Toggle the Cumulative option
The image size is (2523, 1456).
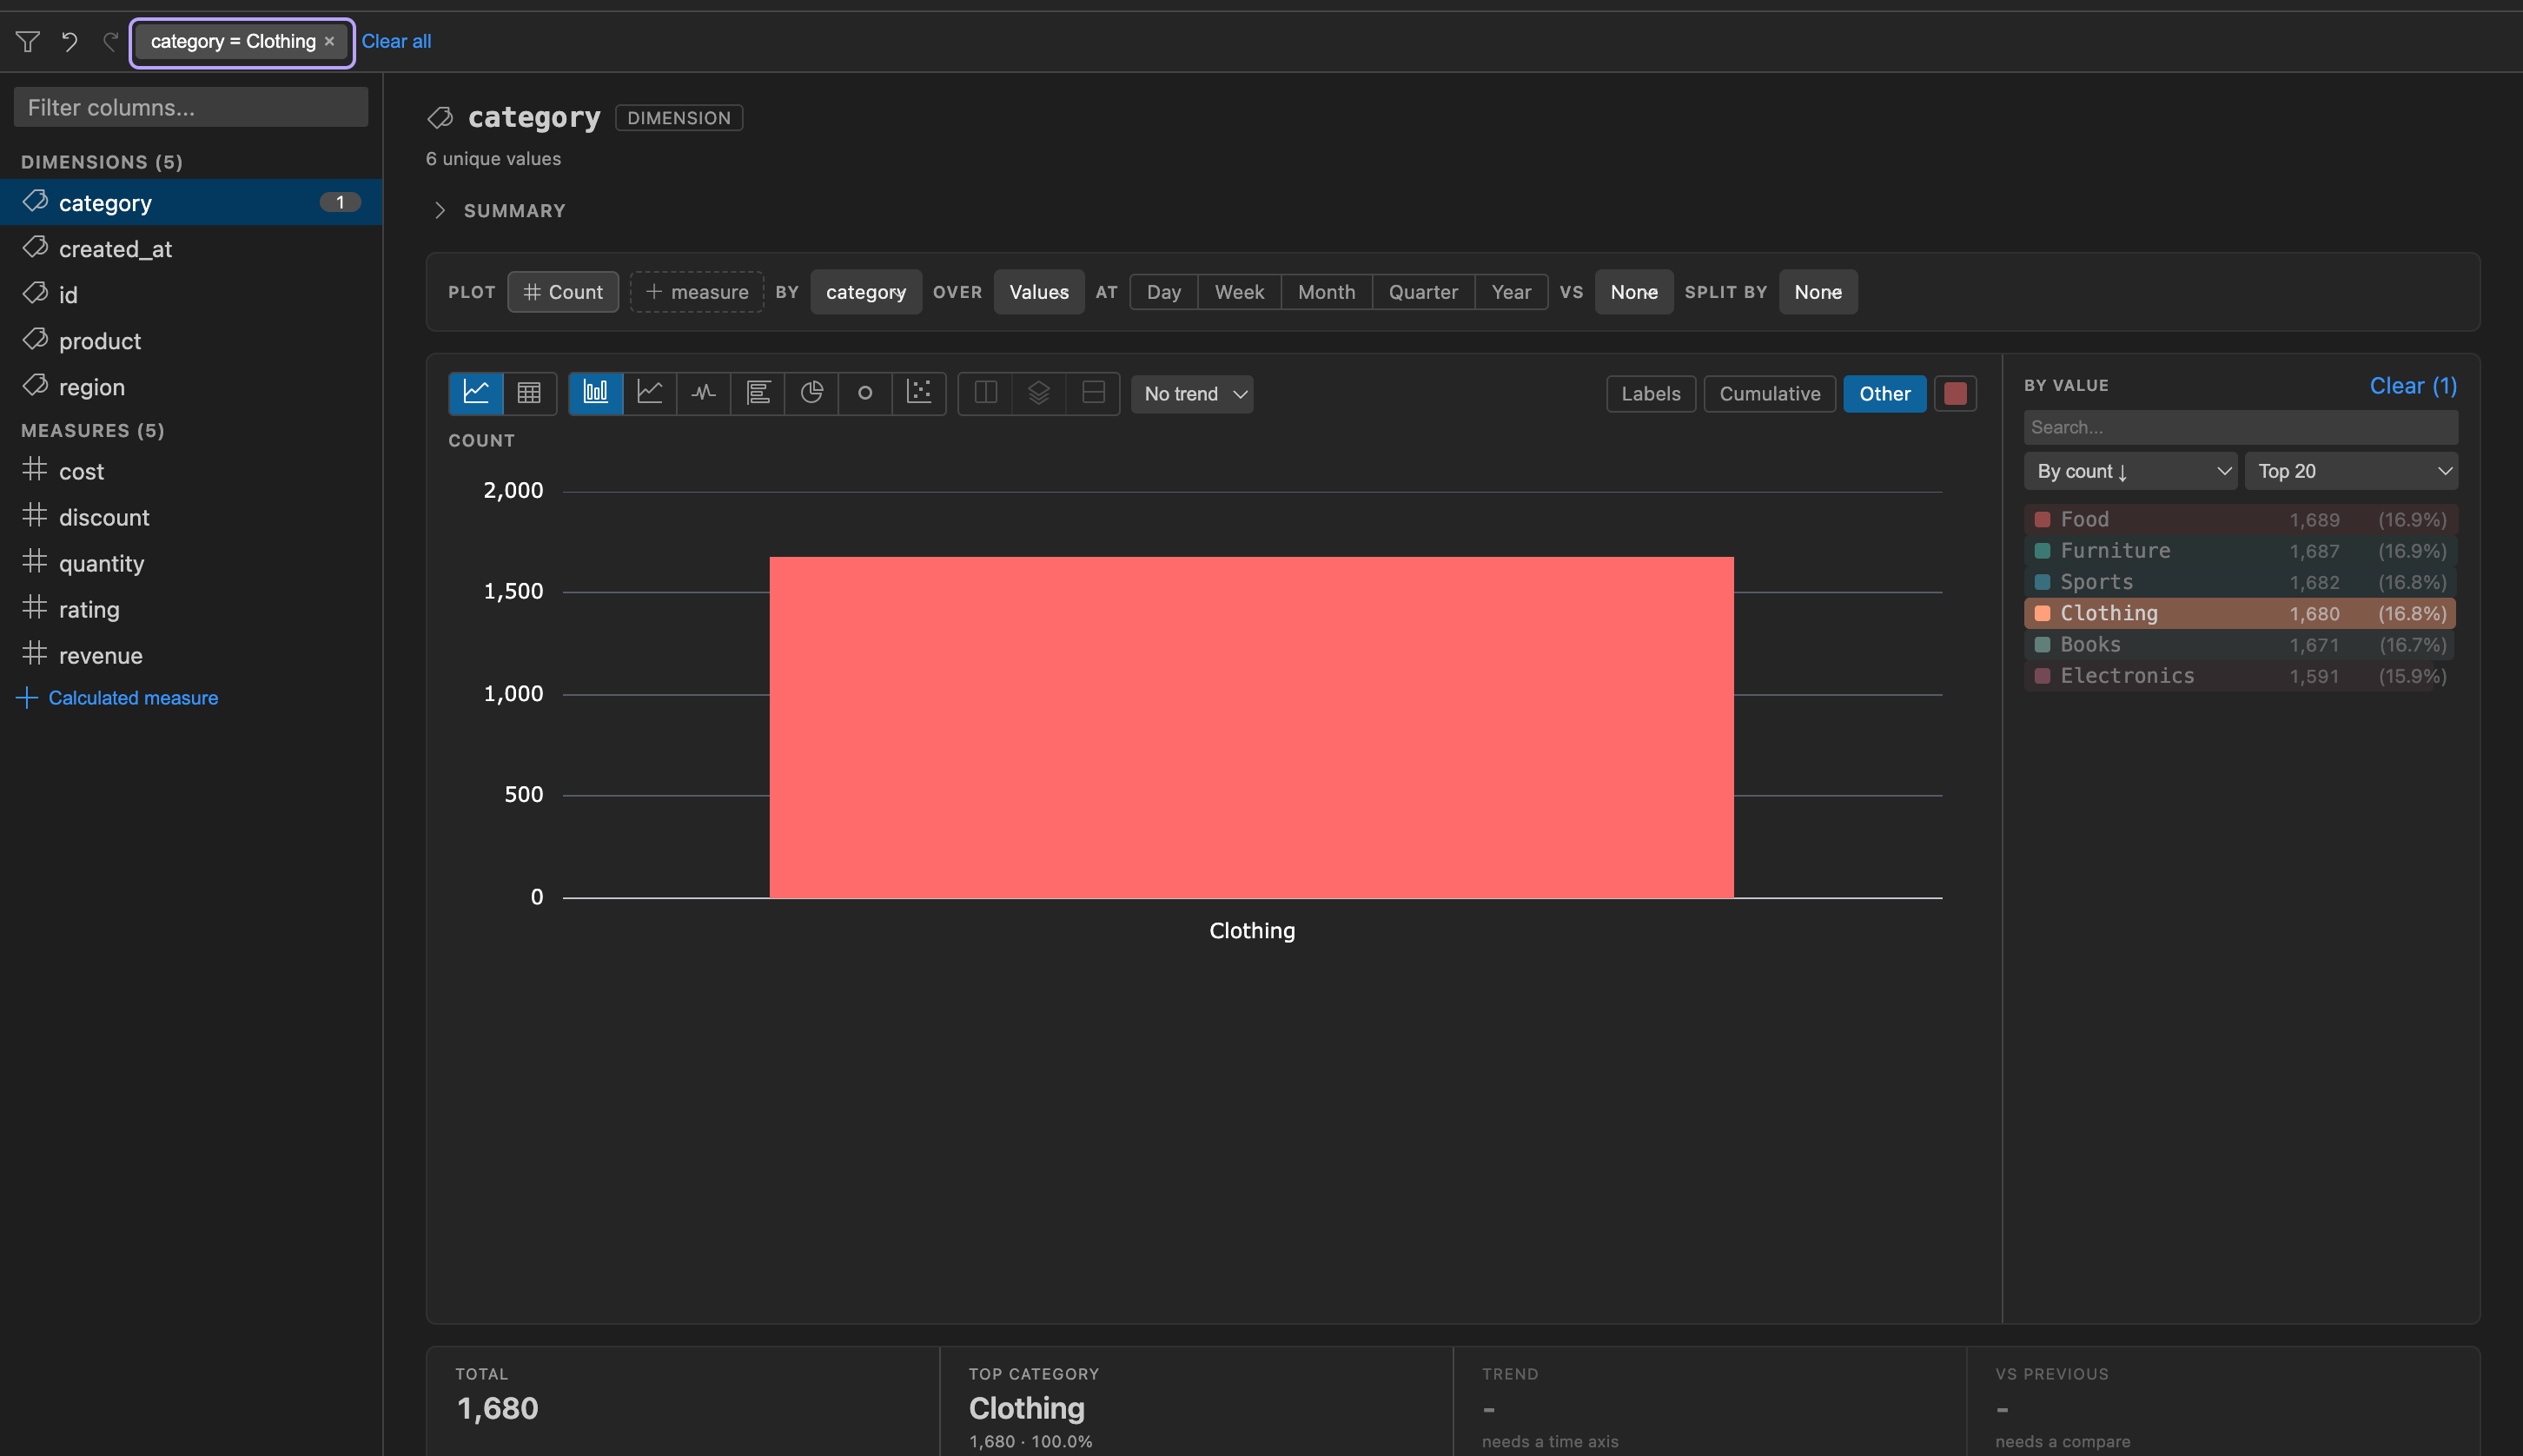coord(1770,394)
